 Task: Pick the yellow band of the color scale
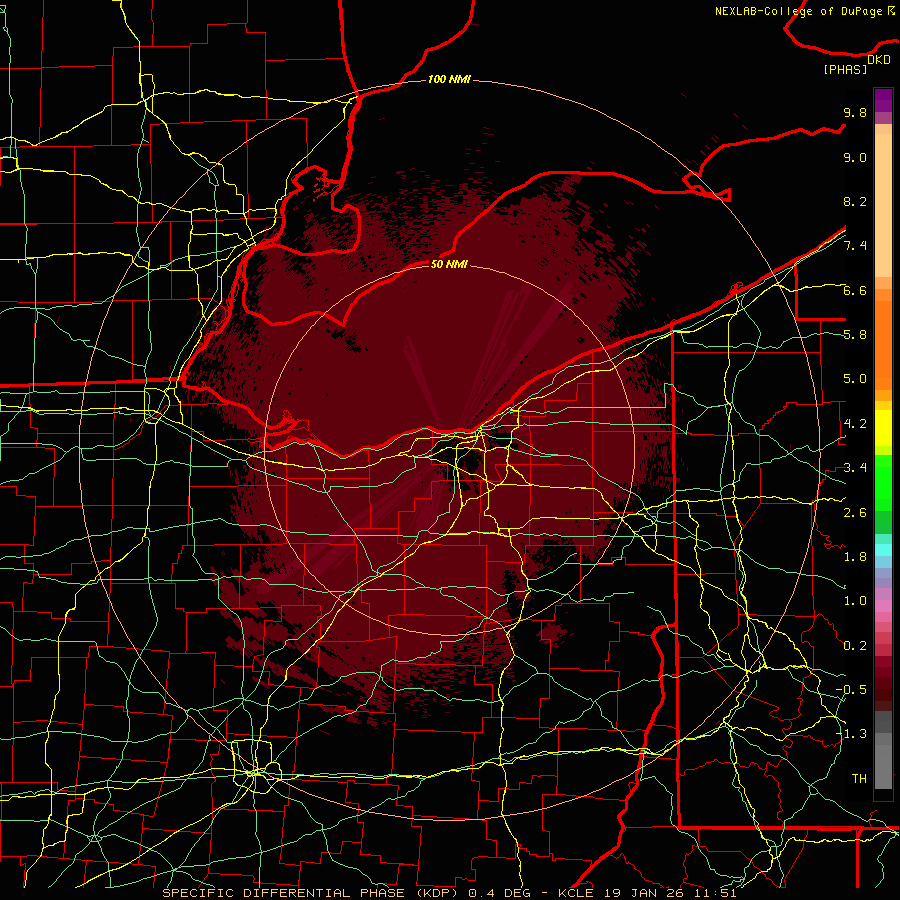coord(883,428)
